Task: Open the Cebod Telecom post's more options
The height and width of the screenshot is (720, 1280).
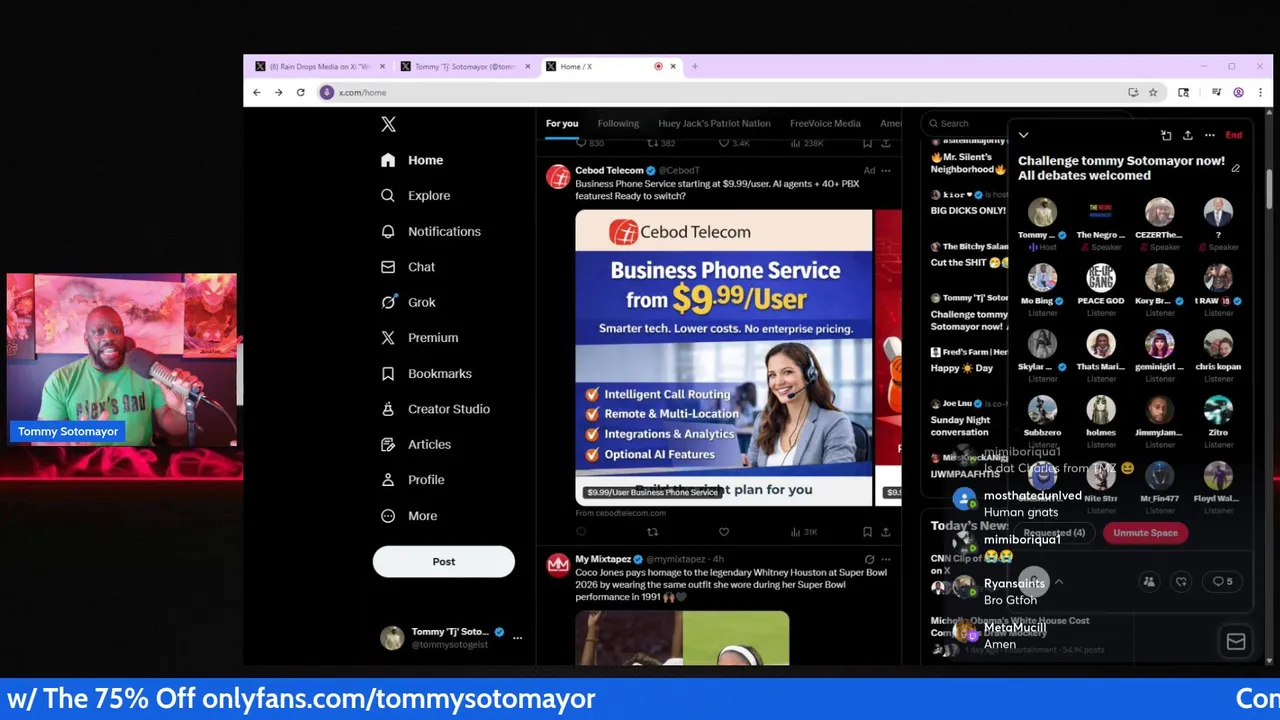Action: pyautogui.click(x=885, y=170)
